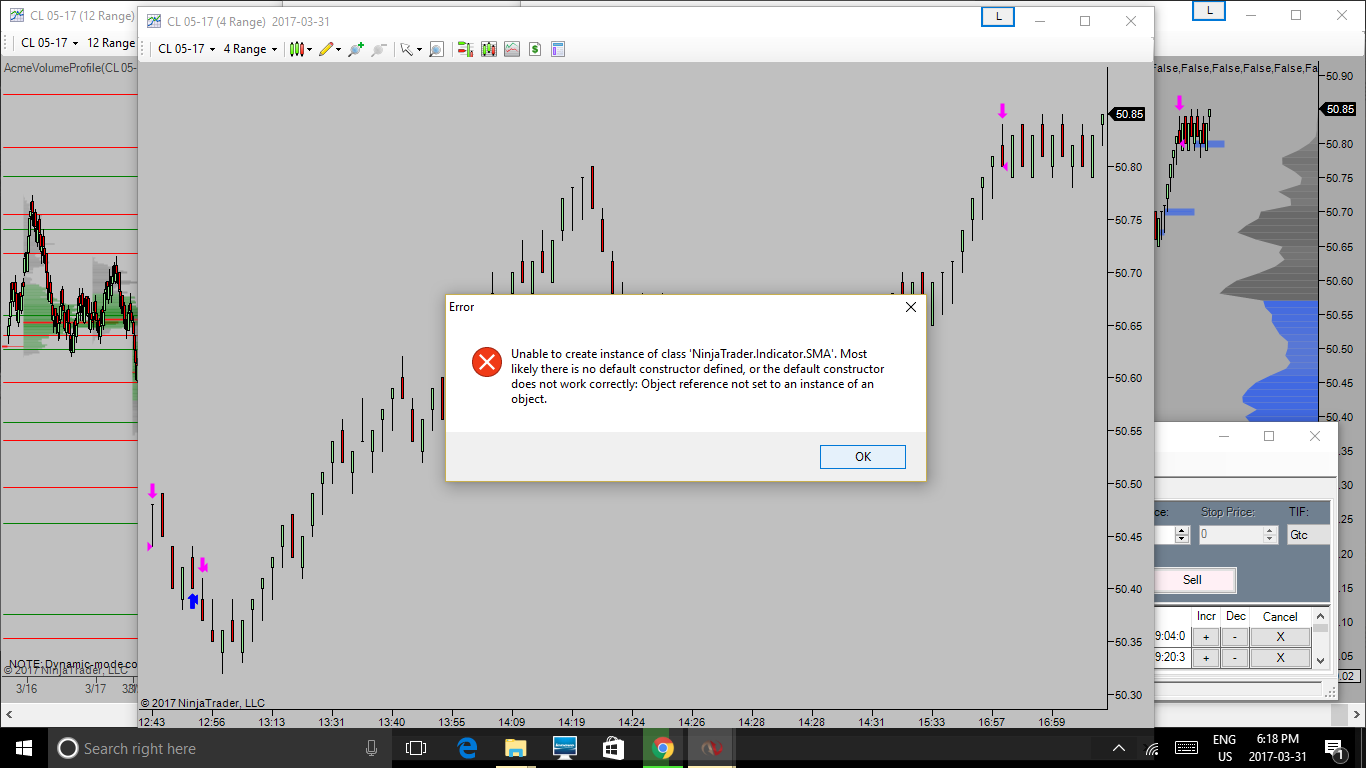Screen dimensions: 1366x768
Task: Open the Windows Start menu
Action: point(24,748)
